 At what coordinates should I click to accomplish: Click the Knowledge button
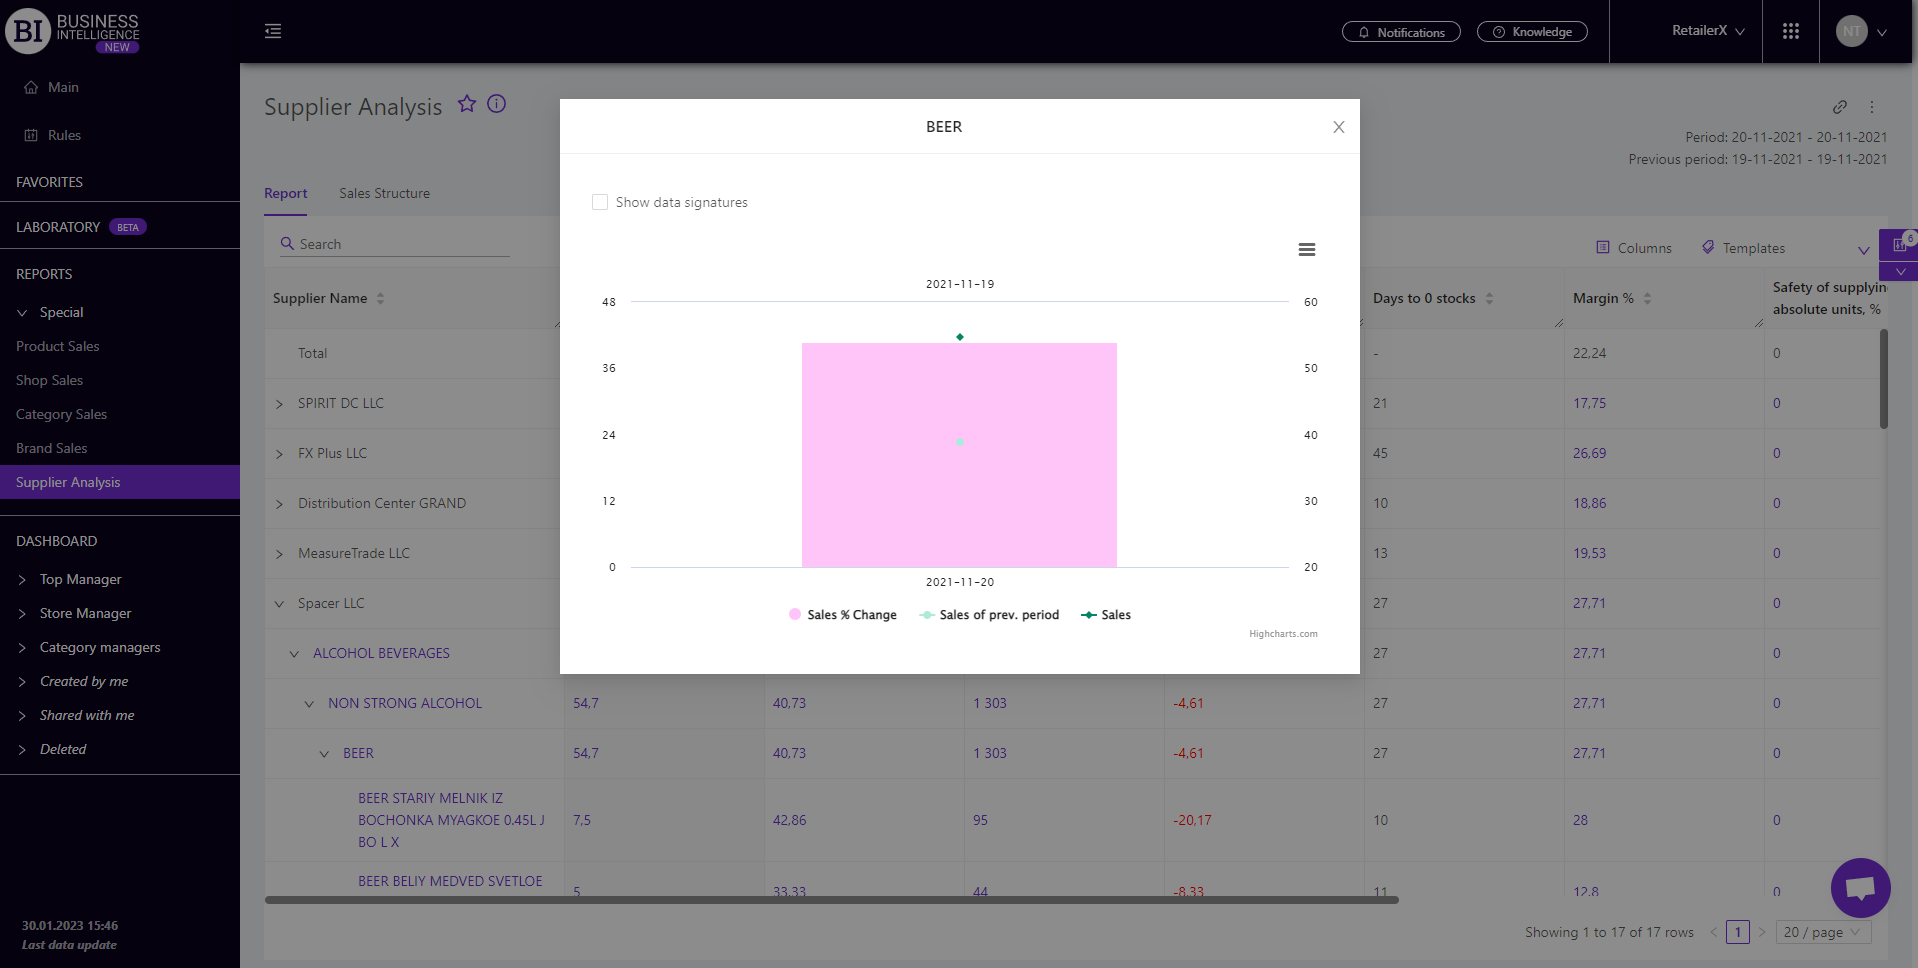point(1531,32)
